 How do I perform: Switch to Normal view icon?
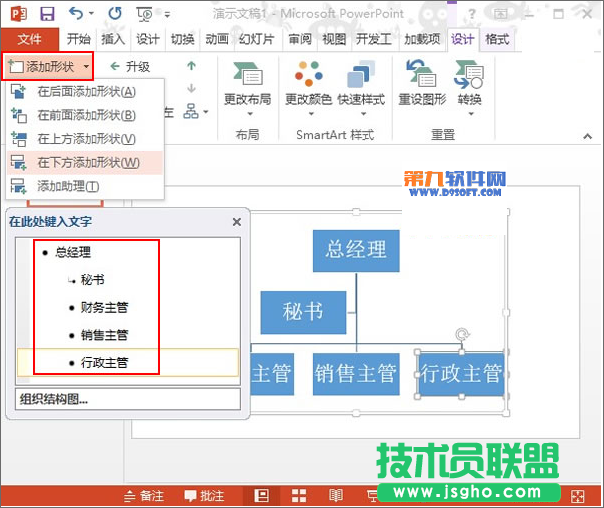[x=262, y=496]
